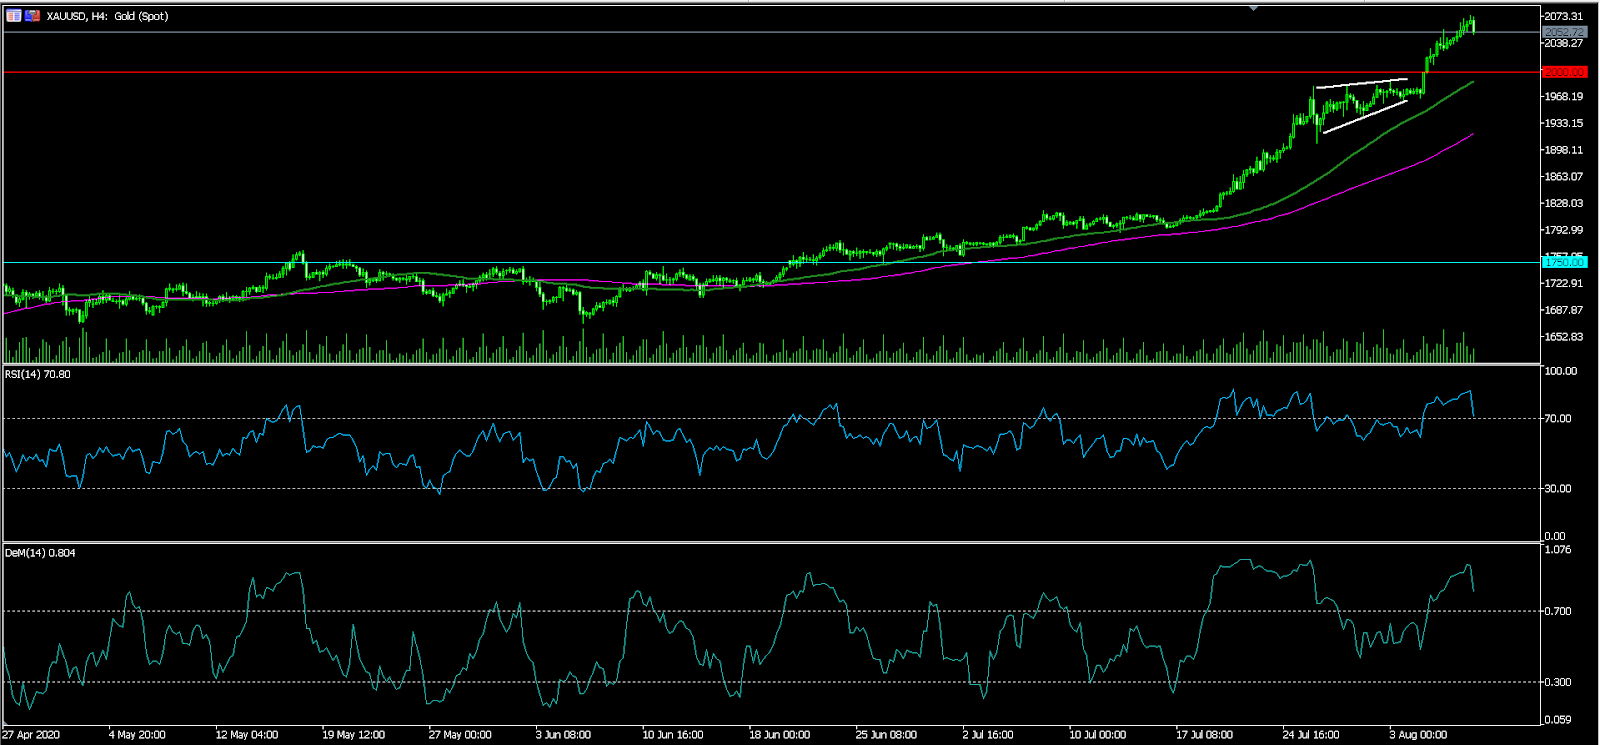Click the Quick Trading panel icon
Viewport: 1600px width, 745px height.
[x=14, y=16]
